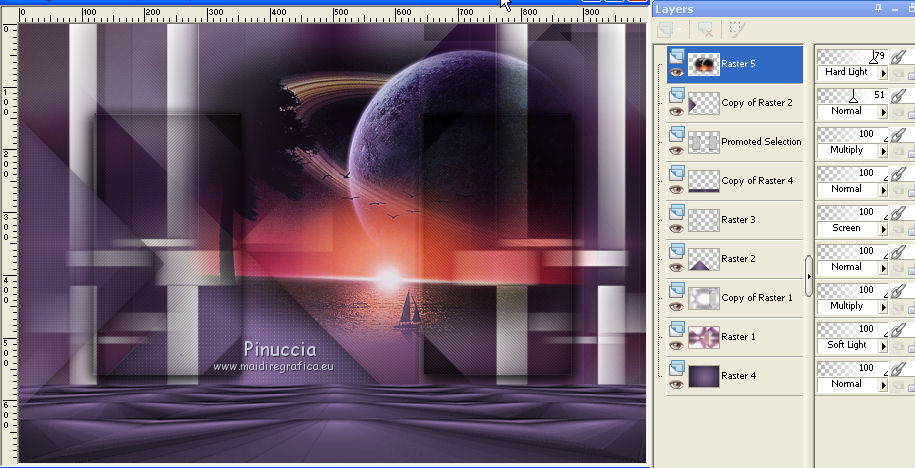
Task: Open blend mode dropdown for Raster 2
Action: pos(883,268)
